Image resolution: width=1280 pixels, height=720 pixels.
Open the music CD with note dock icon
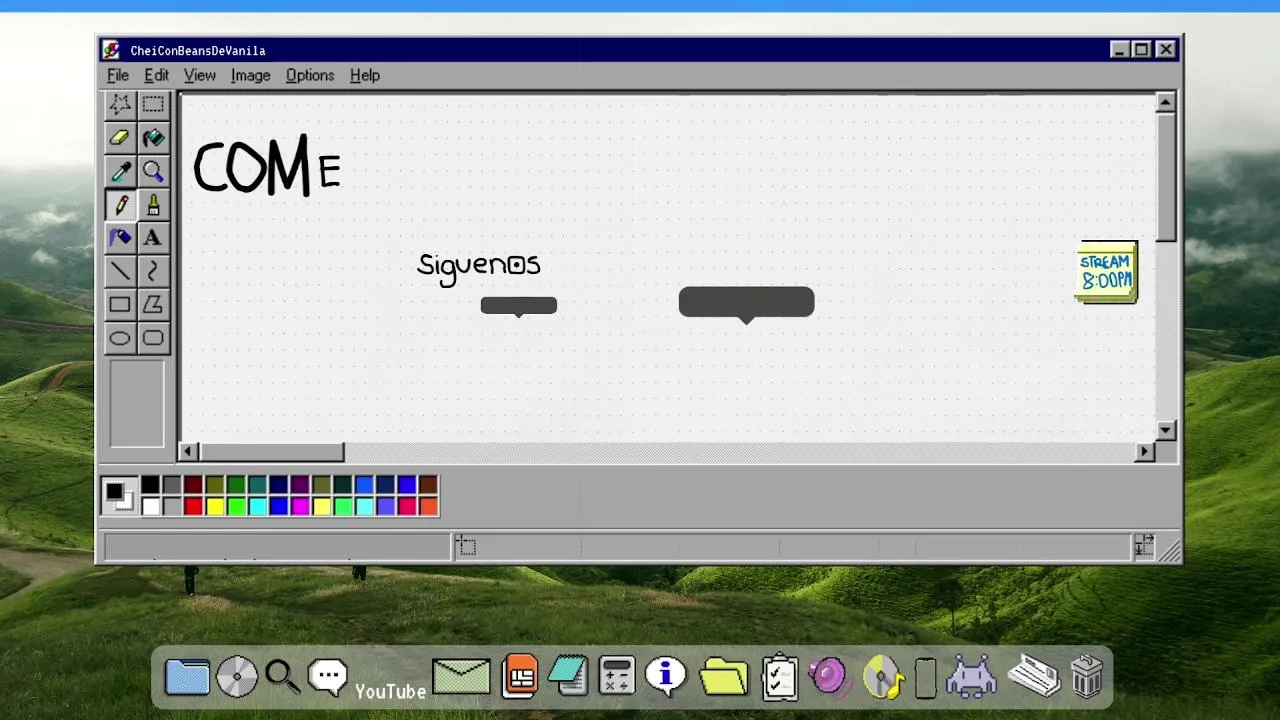(x=883, y=677)
